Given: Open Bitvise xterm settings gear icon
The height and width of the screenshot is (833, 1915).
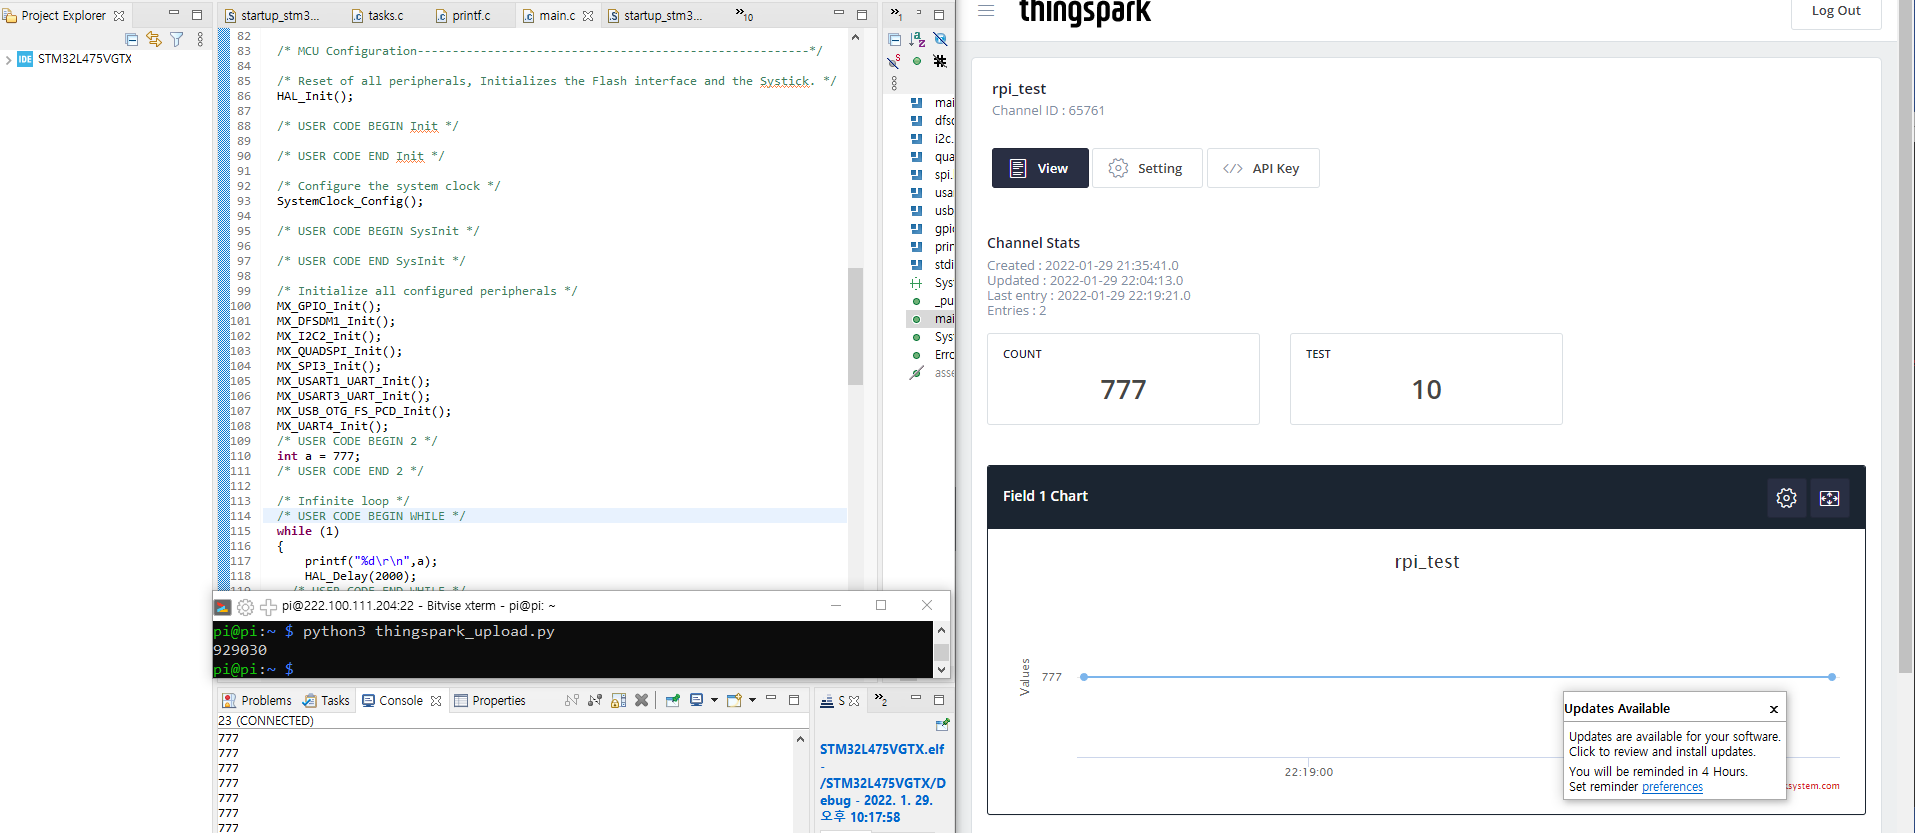Looking at the screenshot, I should click(x=245, y=606).
